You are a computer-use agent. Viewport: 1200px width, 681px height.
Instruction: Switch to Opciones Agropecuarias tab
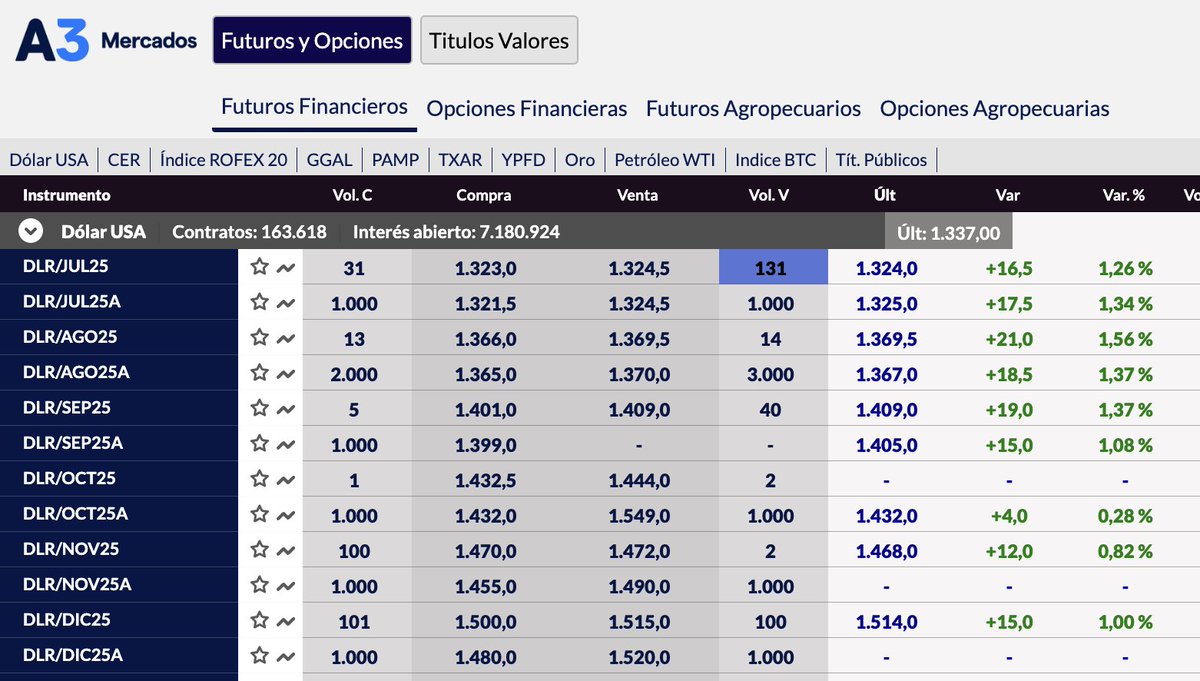click(994, 108)
